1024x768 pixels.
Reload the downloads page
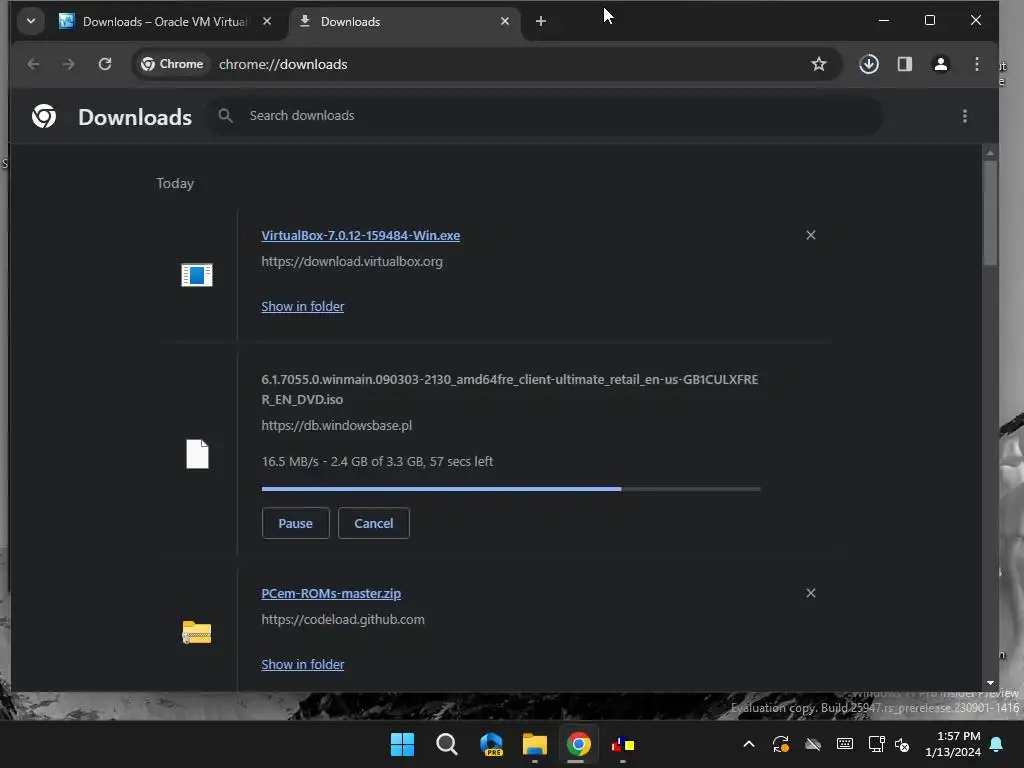104,64
